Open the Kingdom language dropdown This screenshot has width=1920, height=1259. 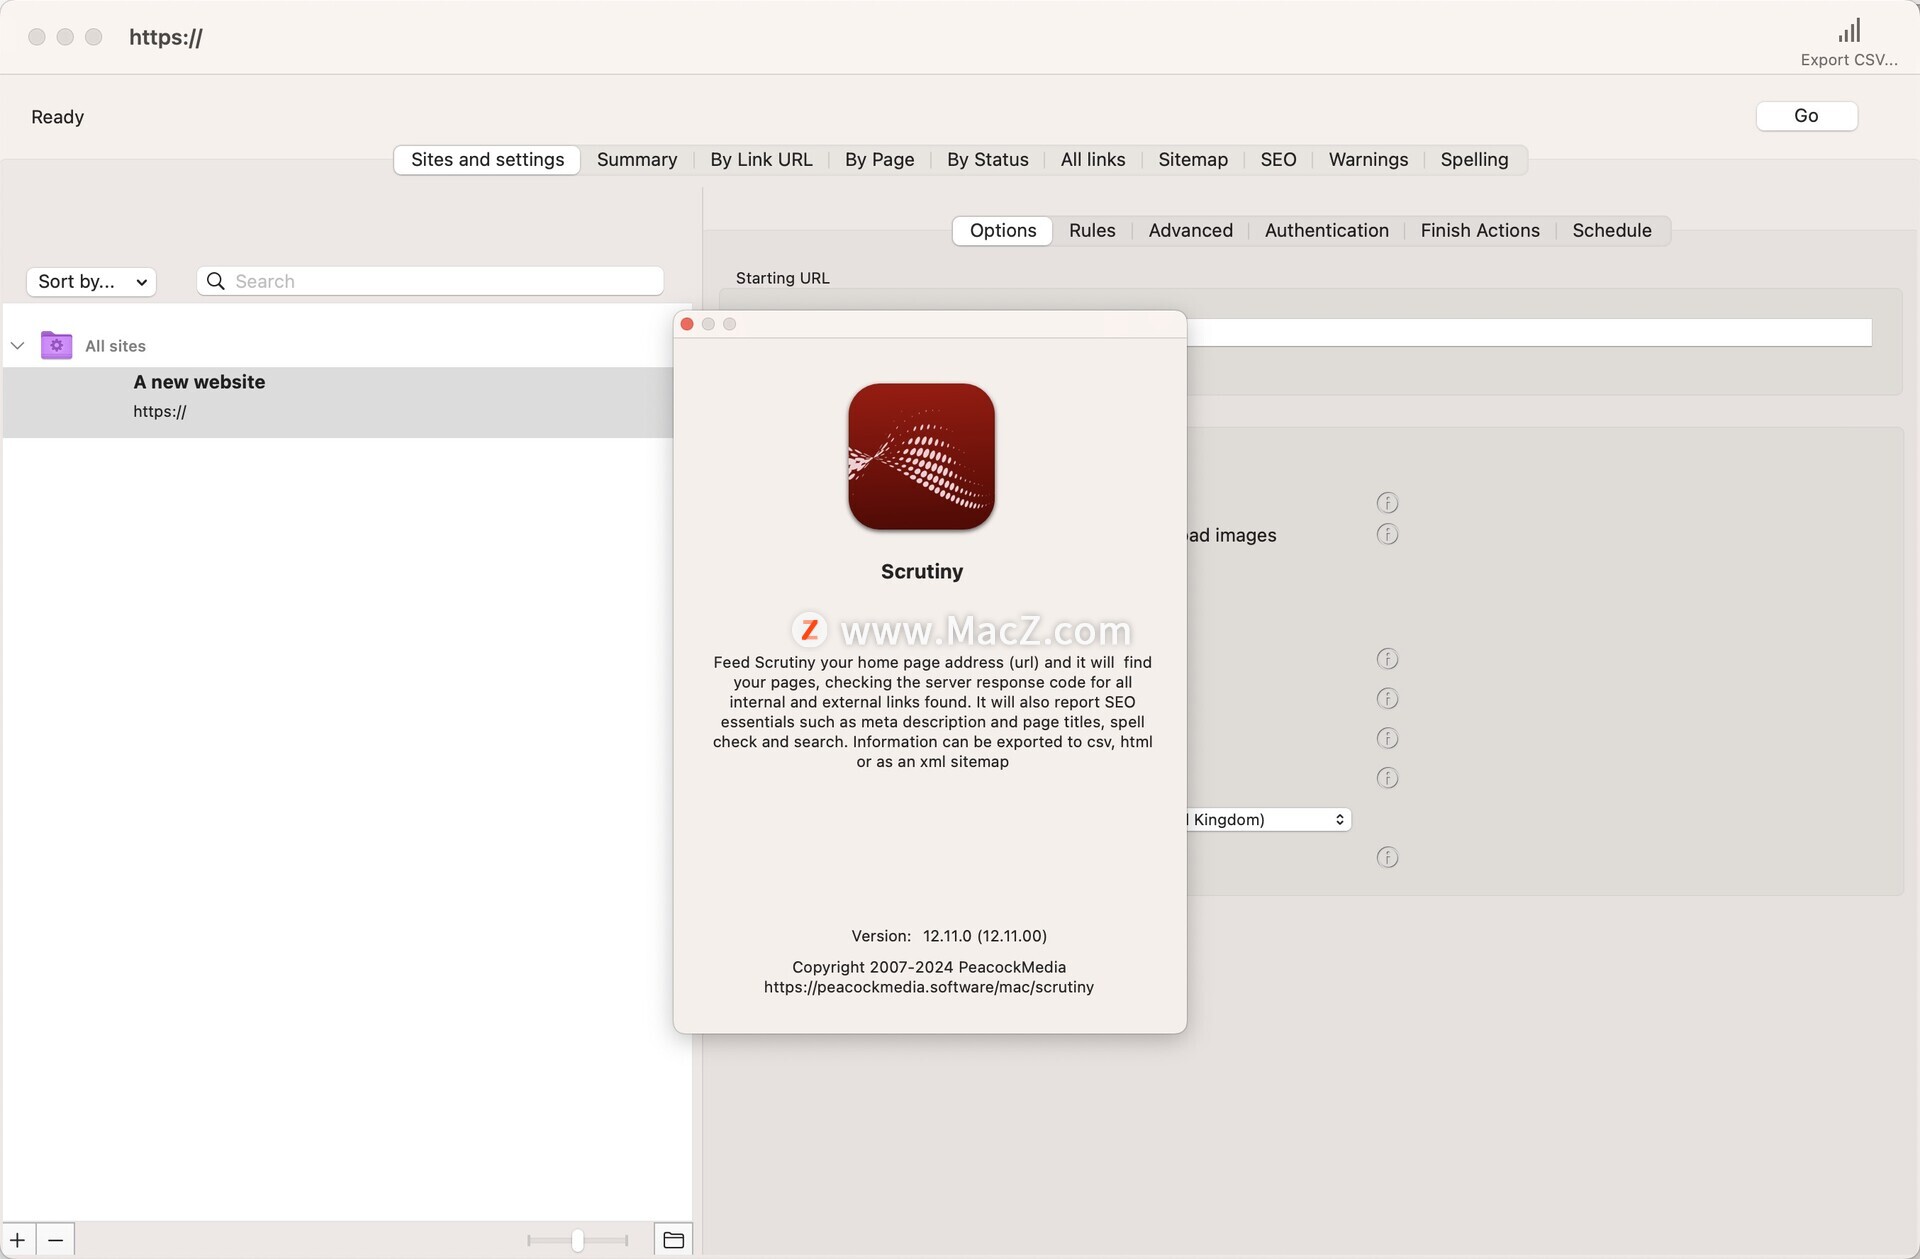click(x=1268, y=819)
